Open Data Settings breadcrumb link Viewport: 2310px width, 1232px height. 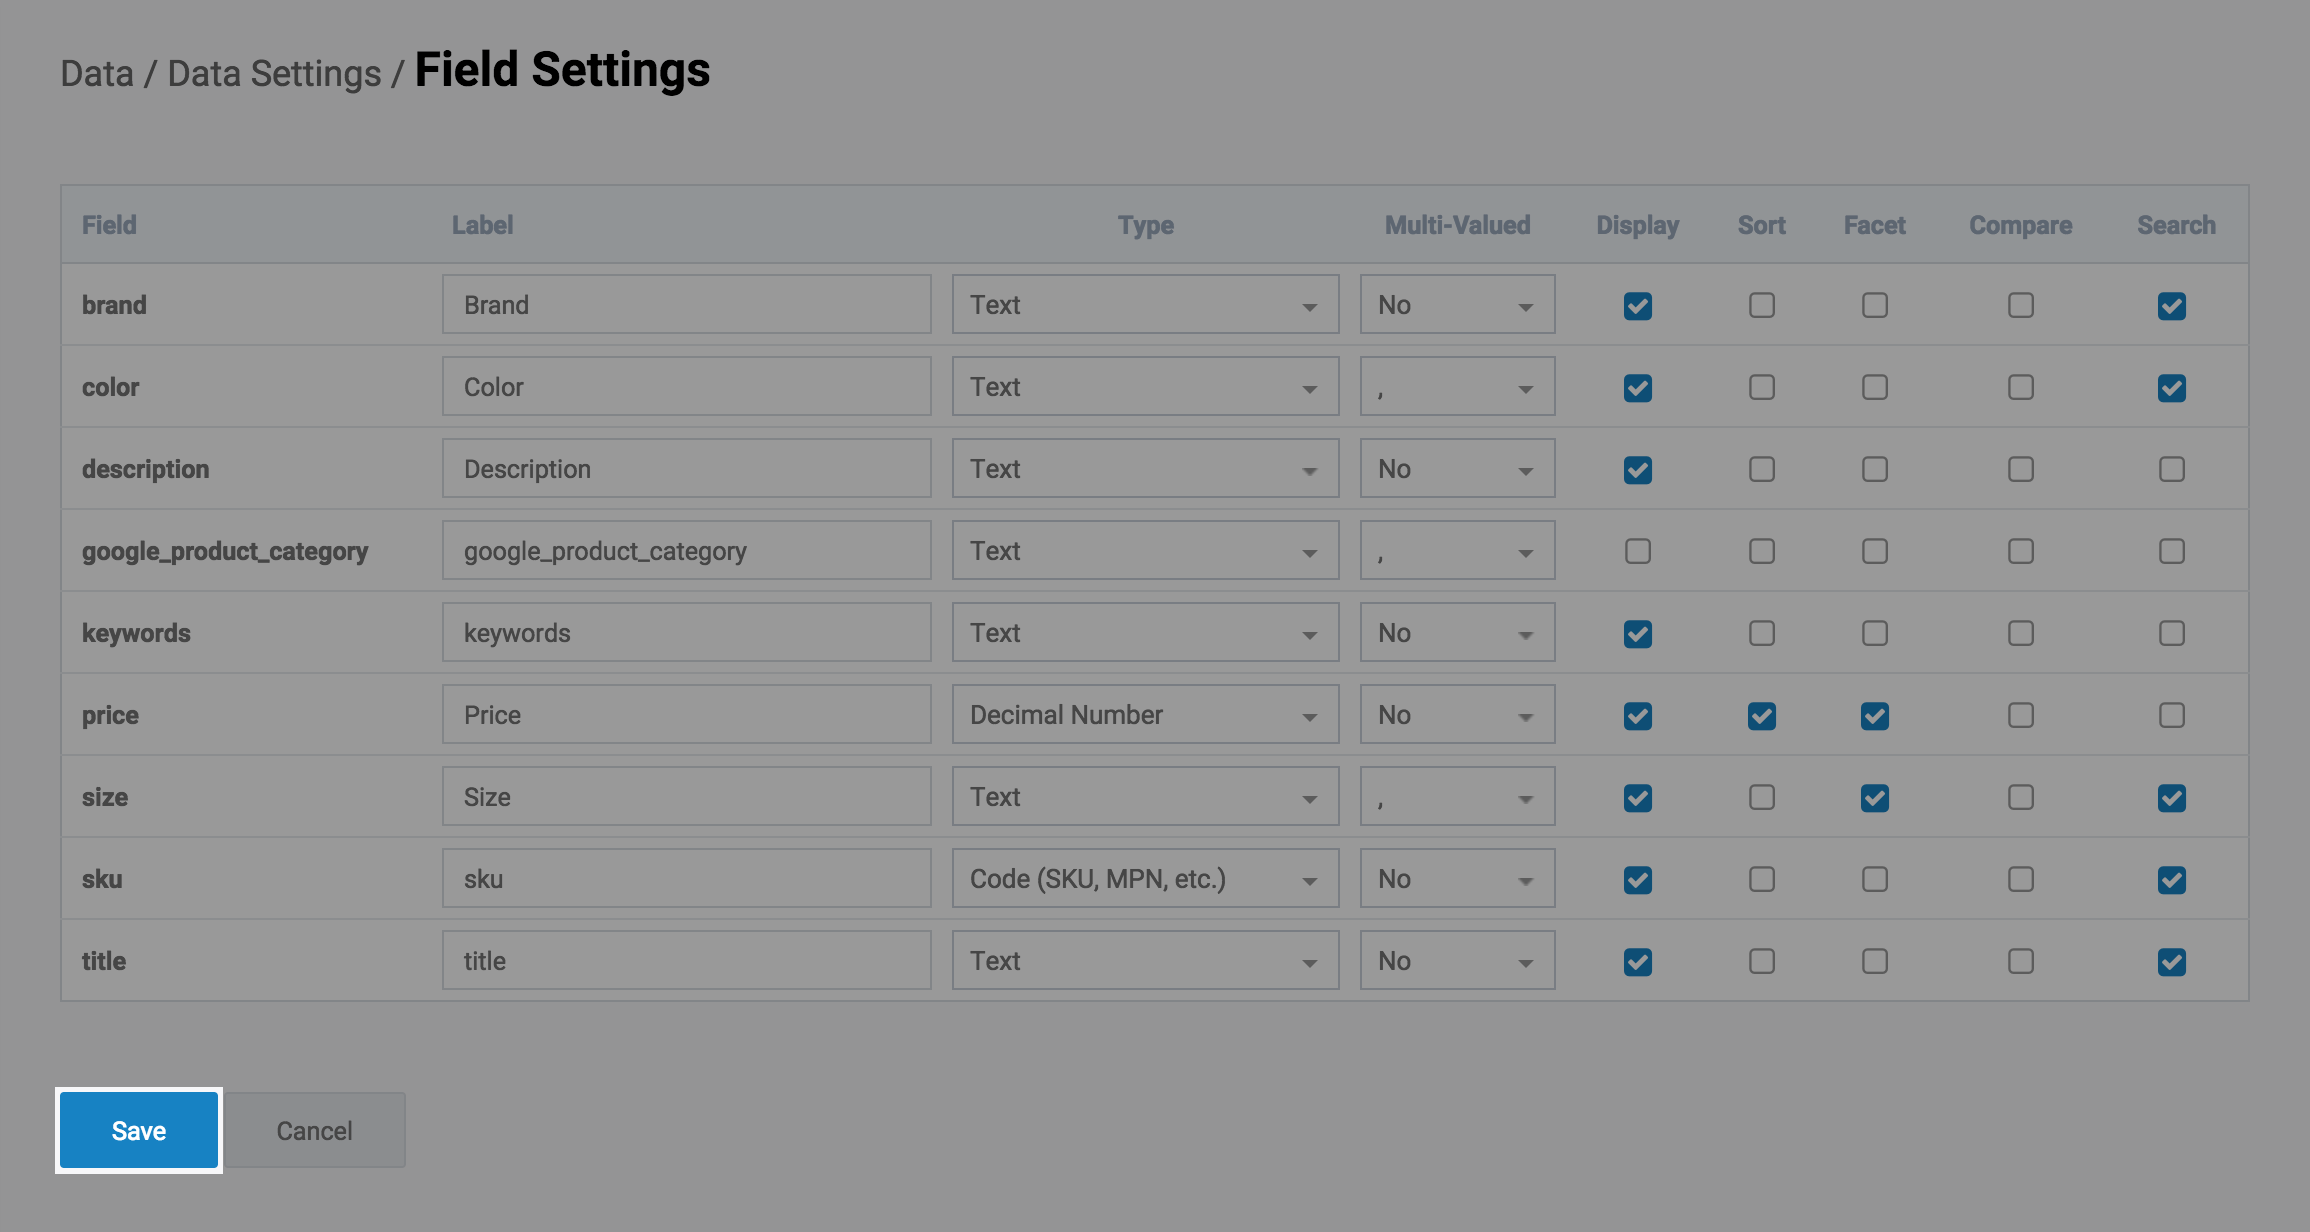tap(274, 74)
